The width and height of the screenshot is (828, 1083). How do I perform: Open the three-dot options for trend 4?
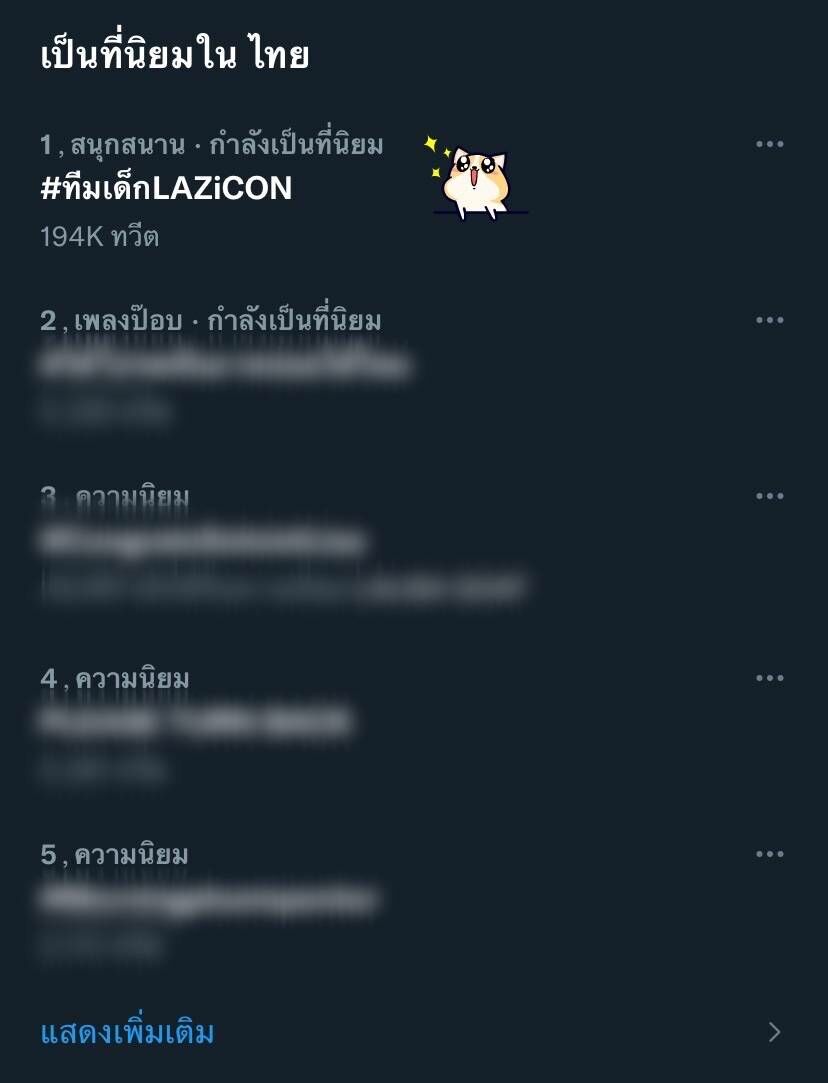pyautogui.click(x=769, y=678)
